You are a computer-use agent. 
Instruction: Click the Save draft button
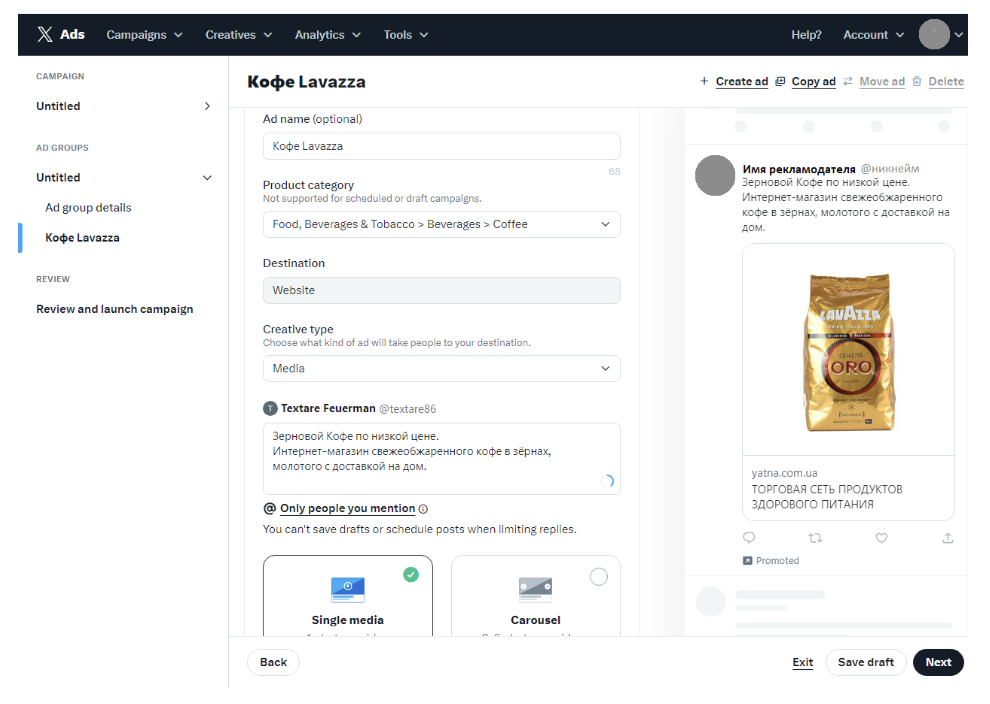[866, 662]
